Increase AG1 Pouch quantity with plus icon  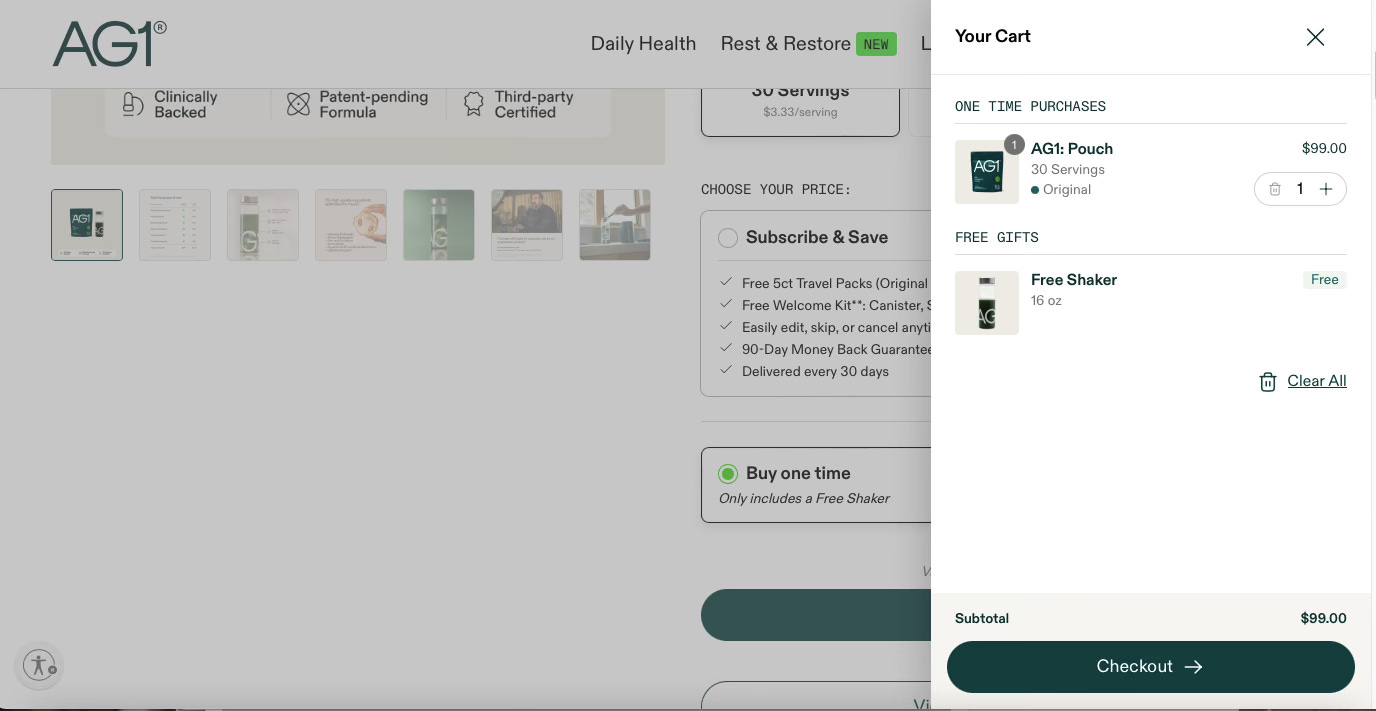(1326, 189)
